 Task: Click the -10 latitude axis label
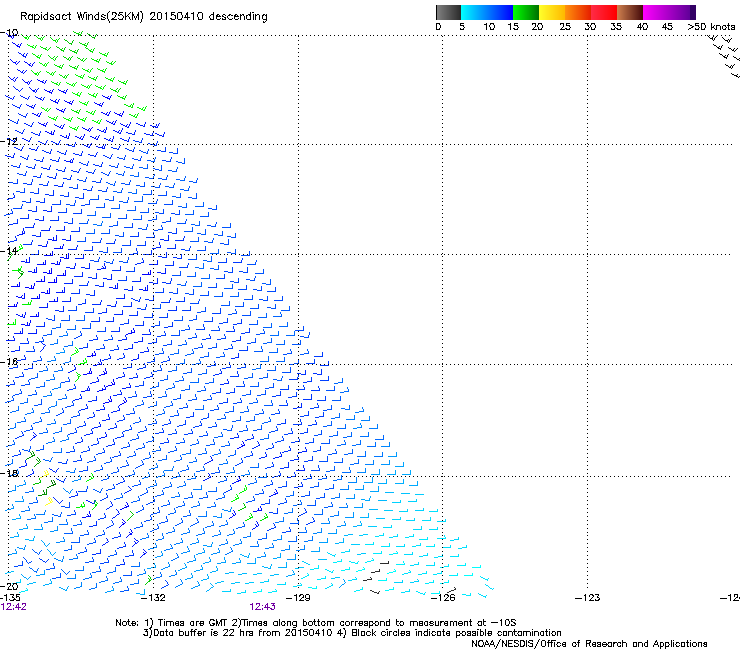click(x=9, y=33)
